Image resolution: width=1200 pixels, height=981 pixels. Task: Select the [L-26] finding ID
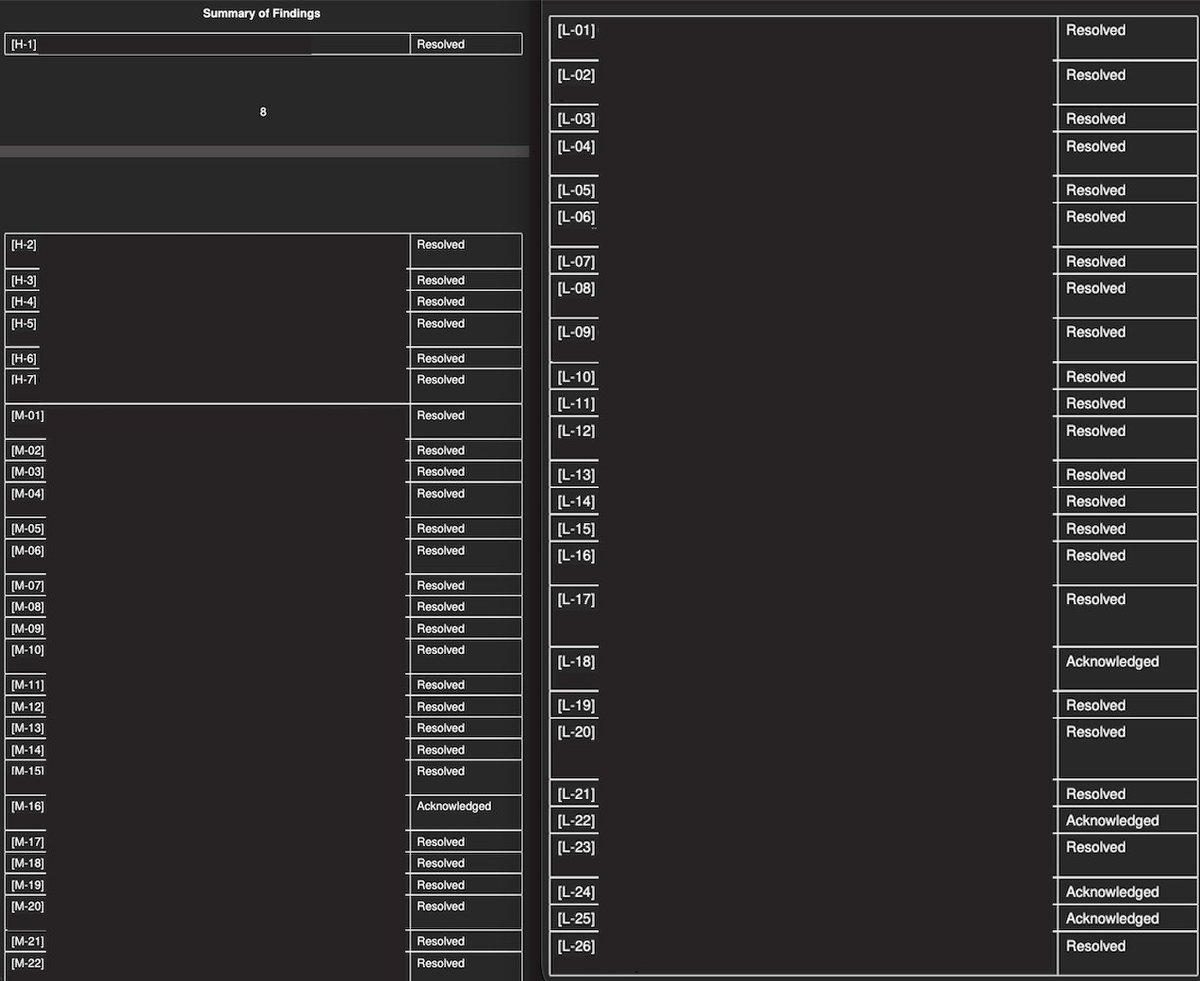pos(576,946)
